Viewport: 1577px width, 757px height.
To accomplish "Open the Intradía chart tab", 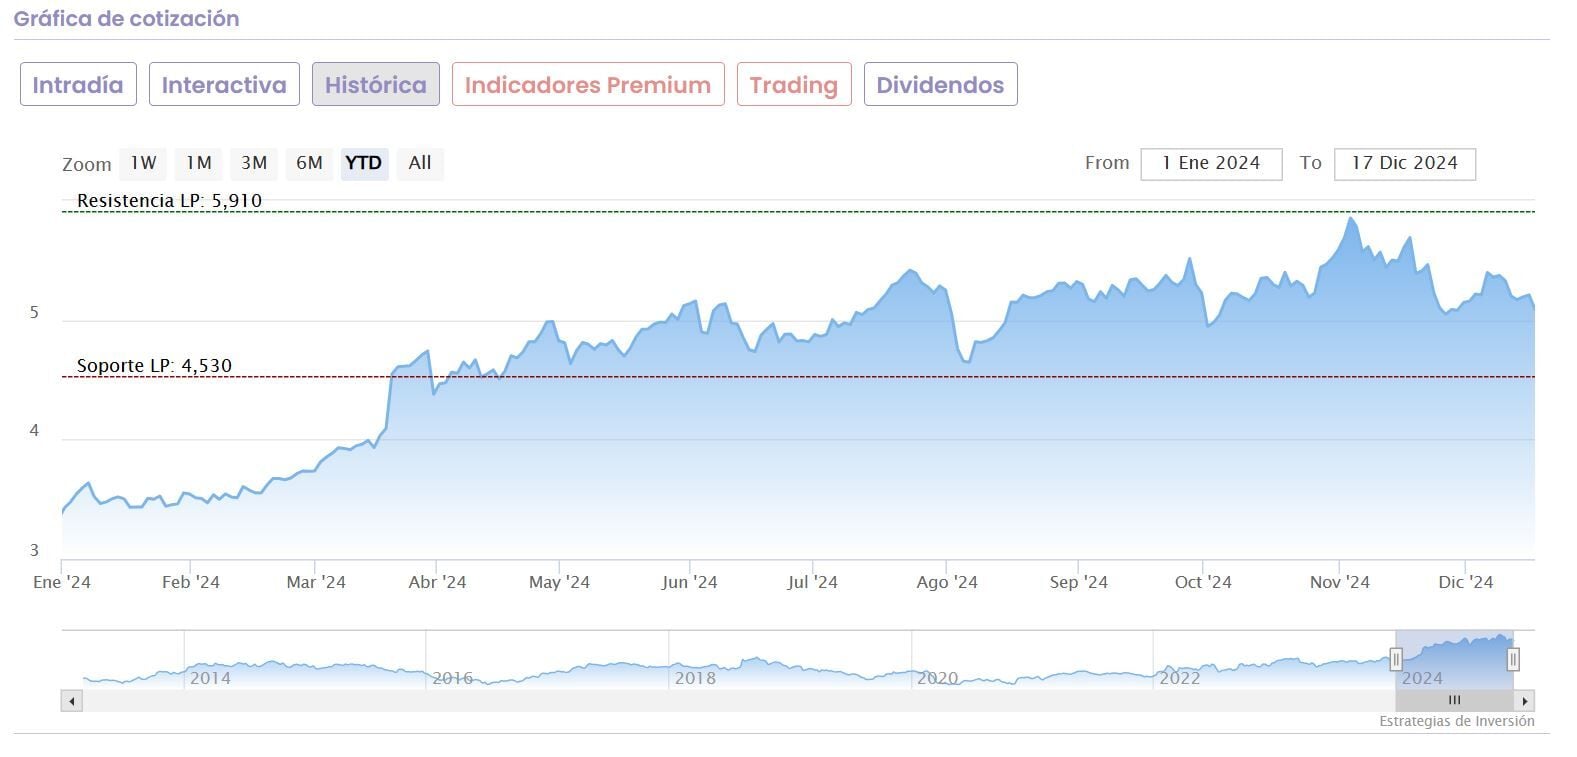I will point(78,85).
